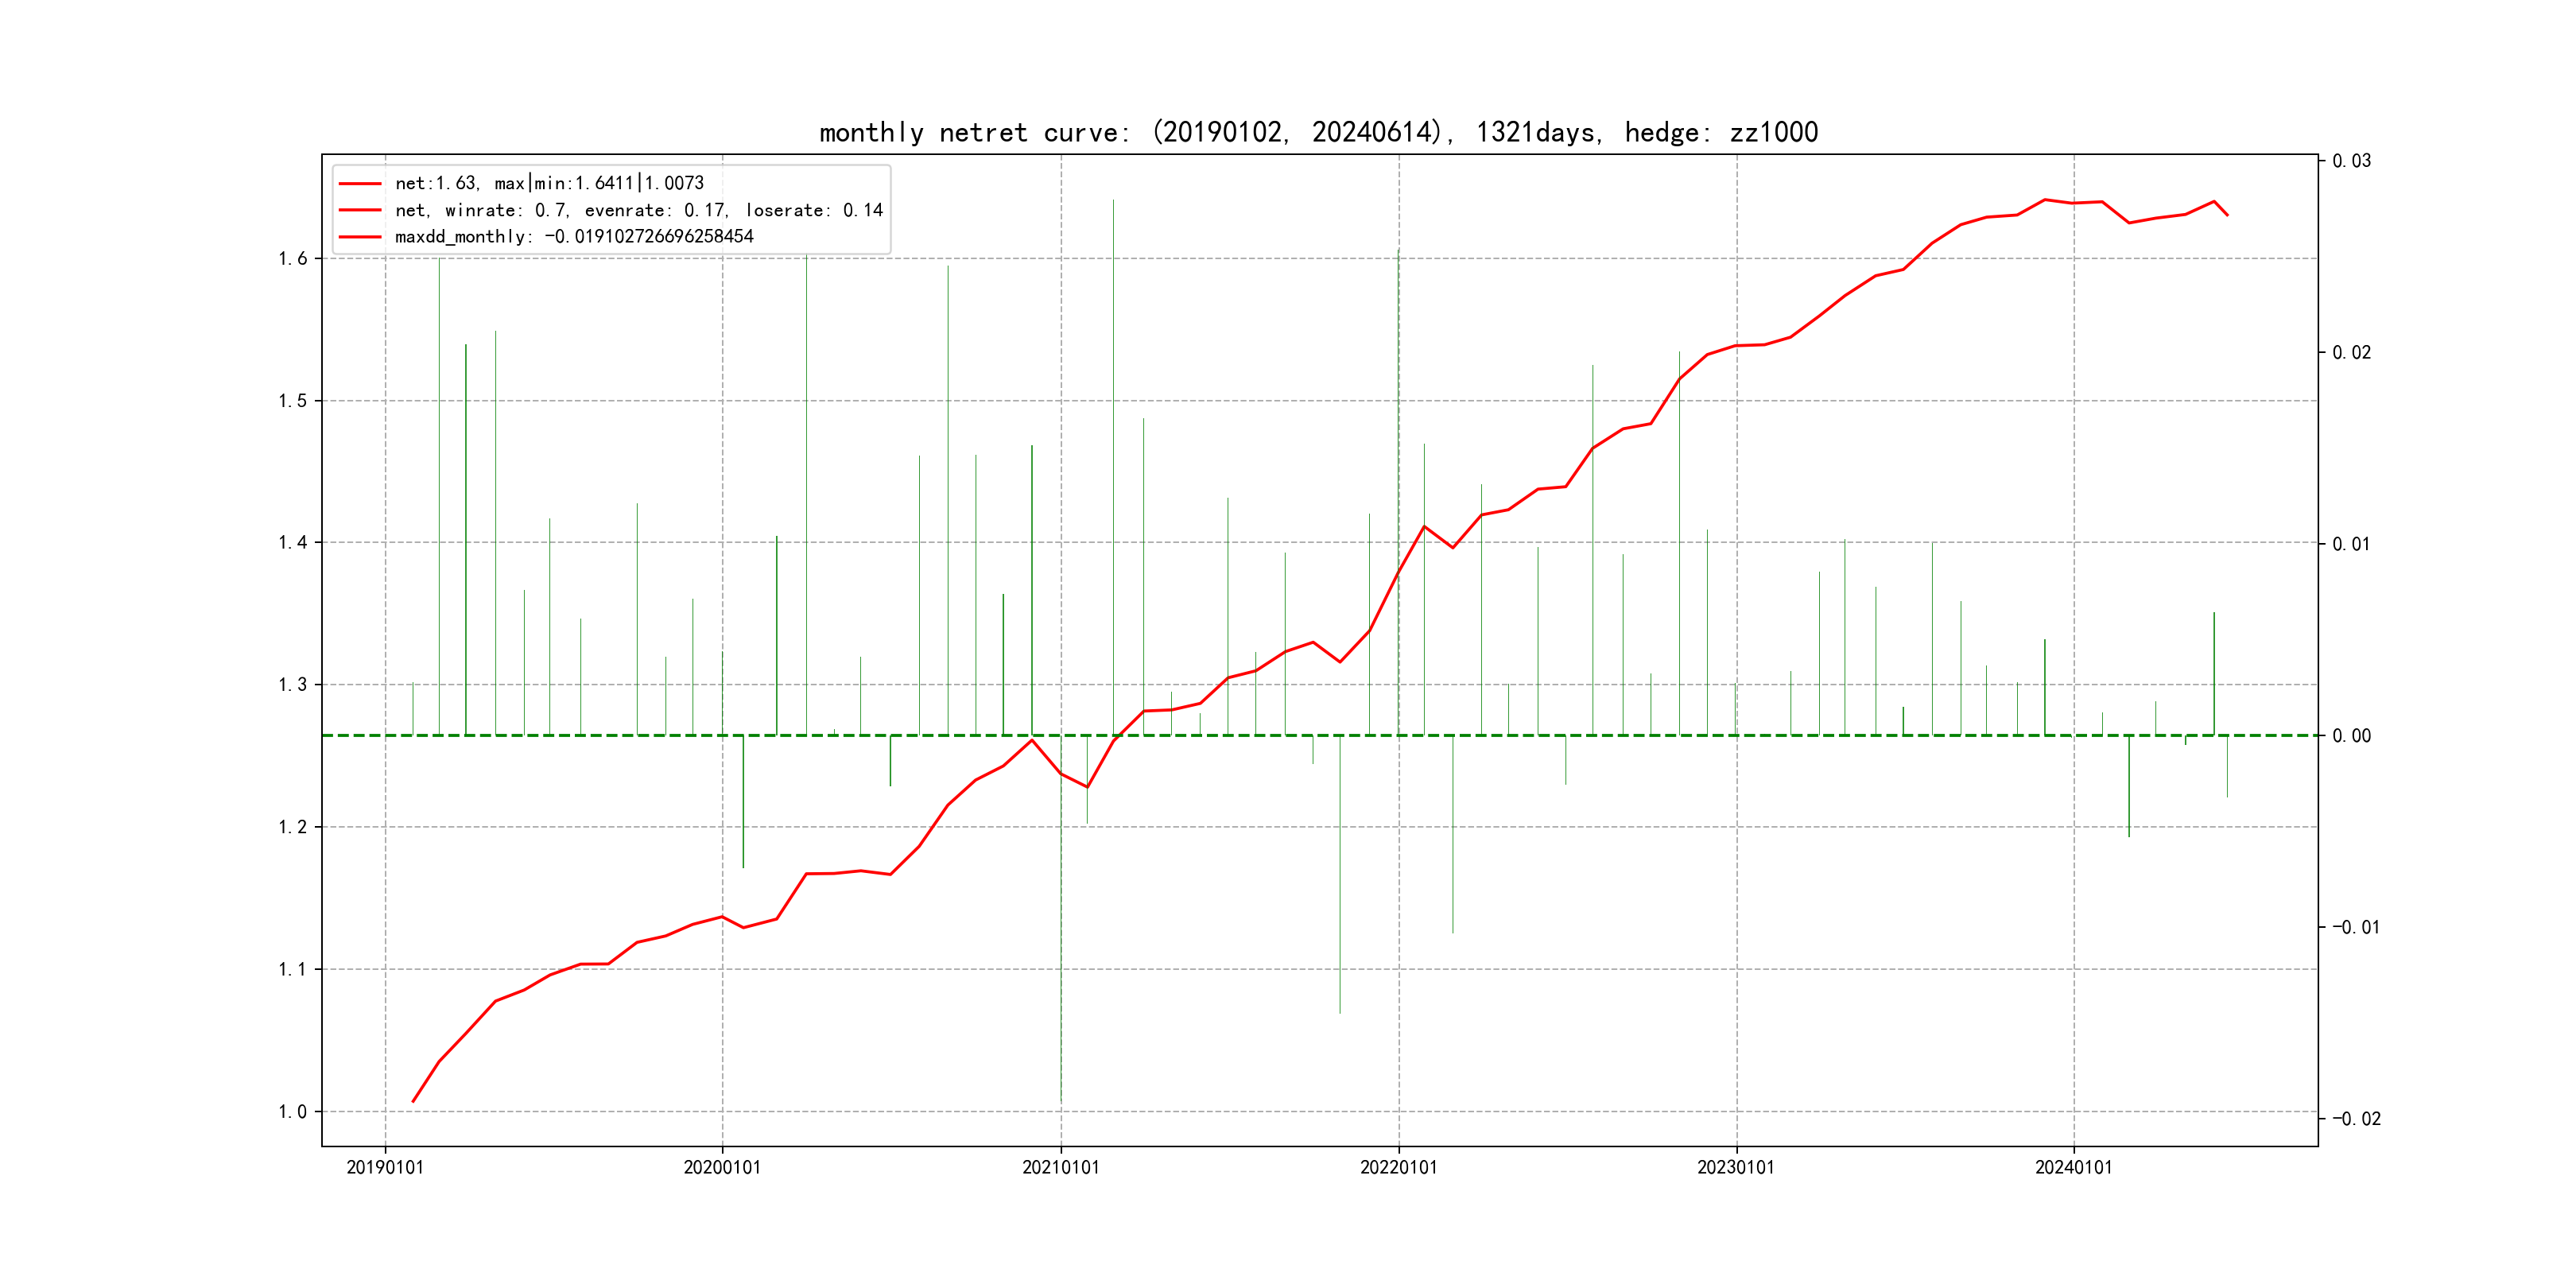Viewport: 2576px width, 1288px height.
Task: Click the 20220101 x-axis label
Action: click(1398, 1167)
